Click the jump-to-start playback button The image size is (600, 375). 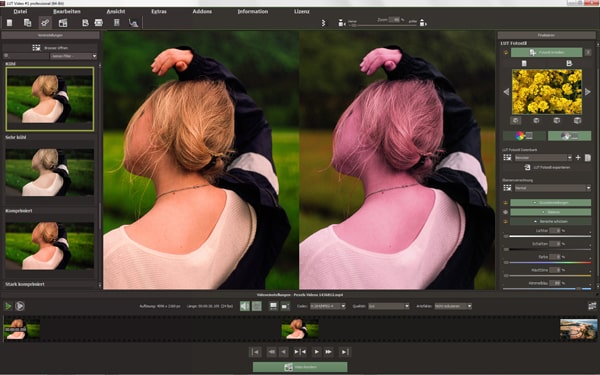[255, 352]
